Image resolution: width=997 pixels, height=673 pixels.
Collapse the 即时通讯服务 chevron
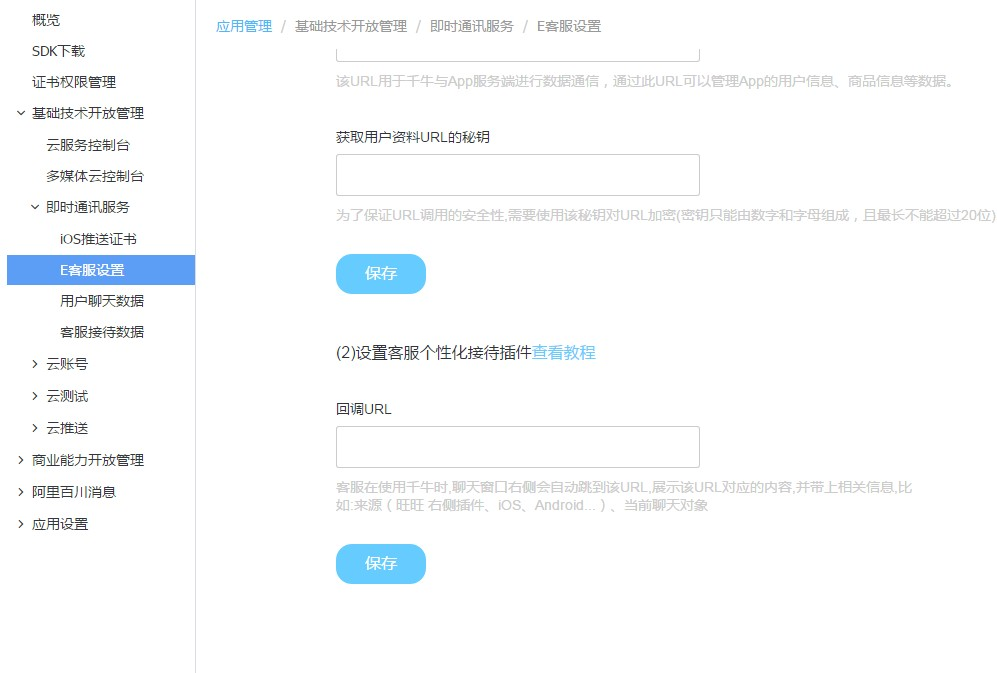click(35, 207)
